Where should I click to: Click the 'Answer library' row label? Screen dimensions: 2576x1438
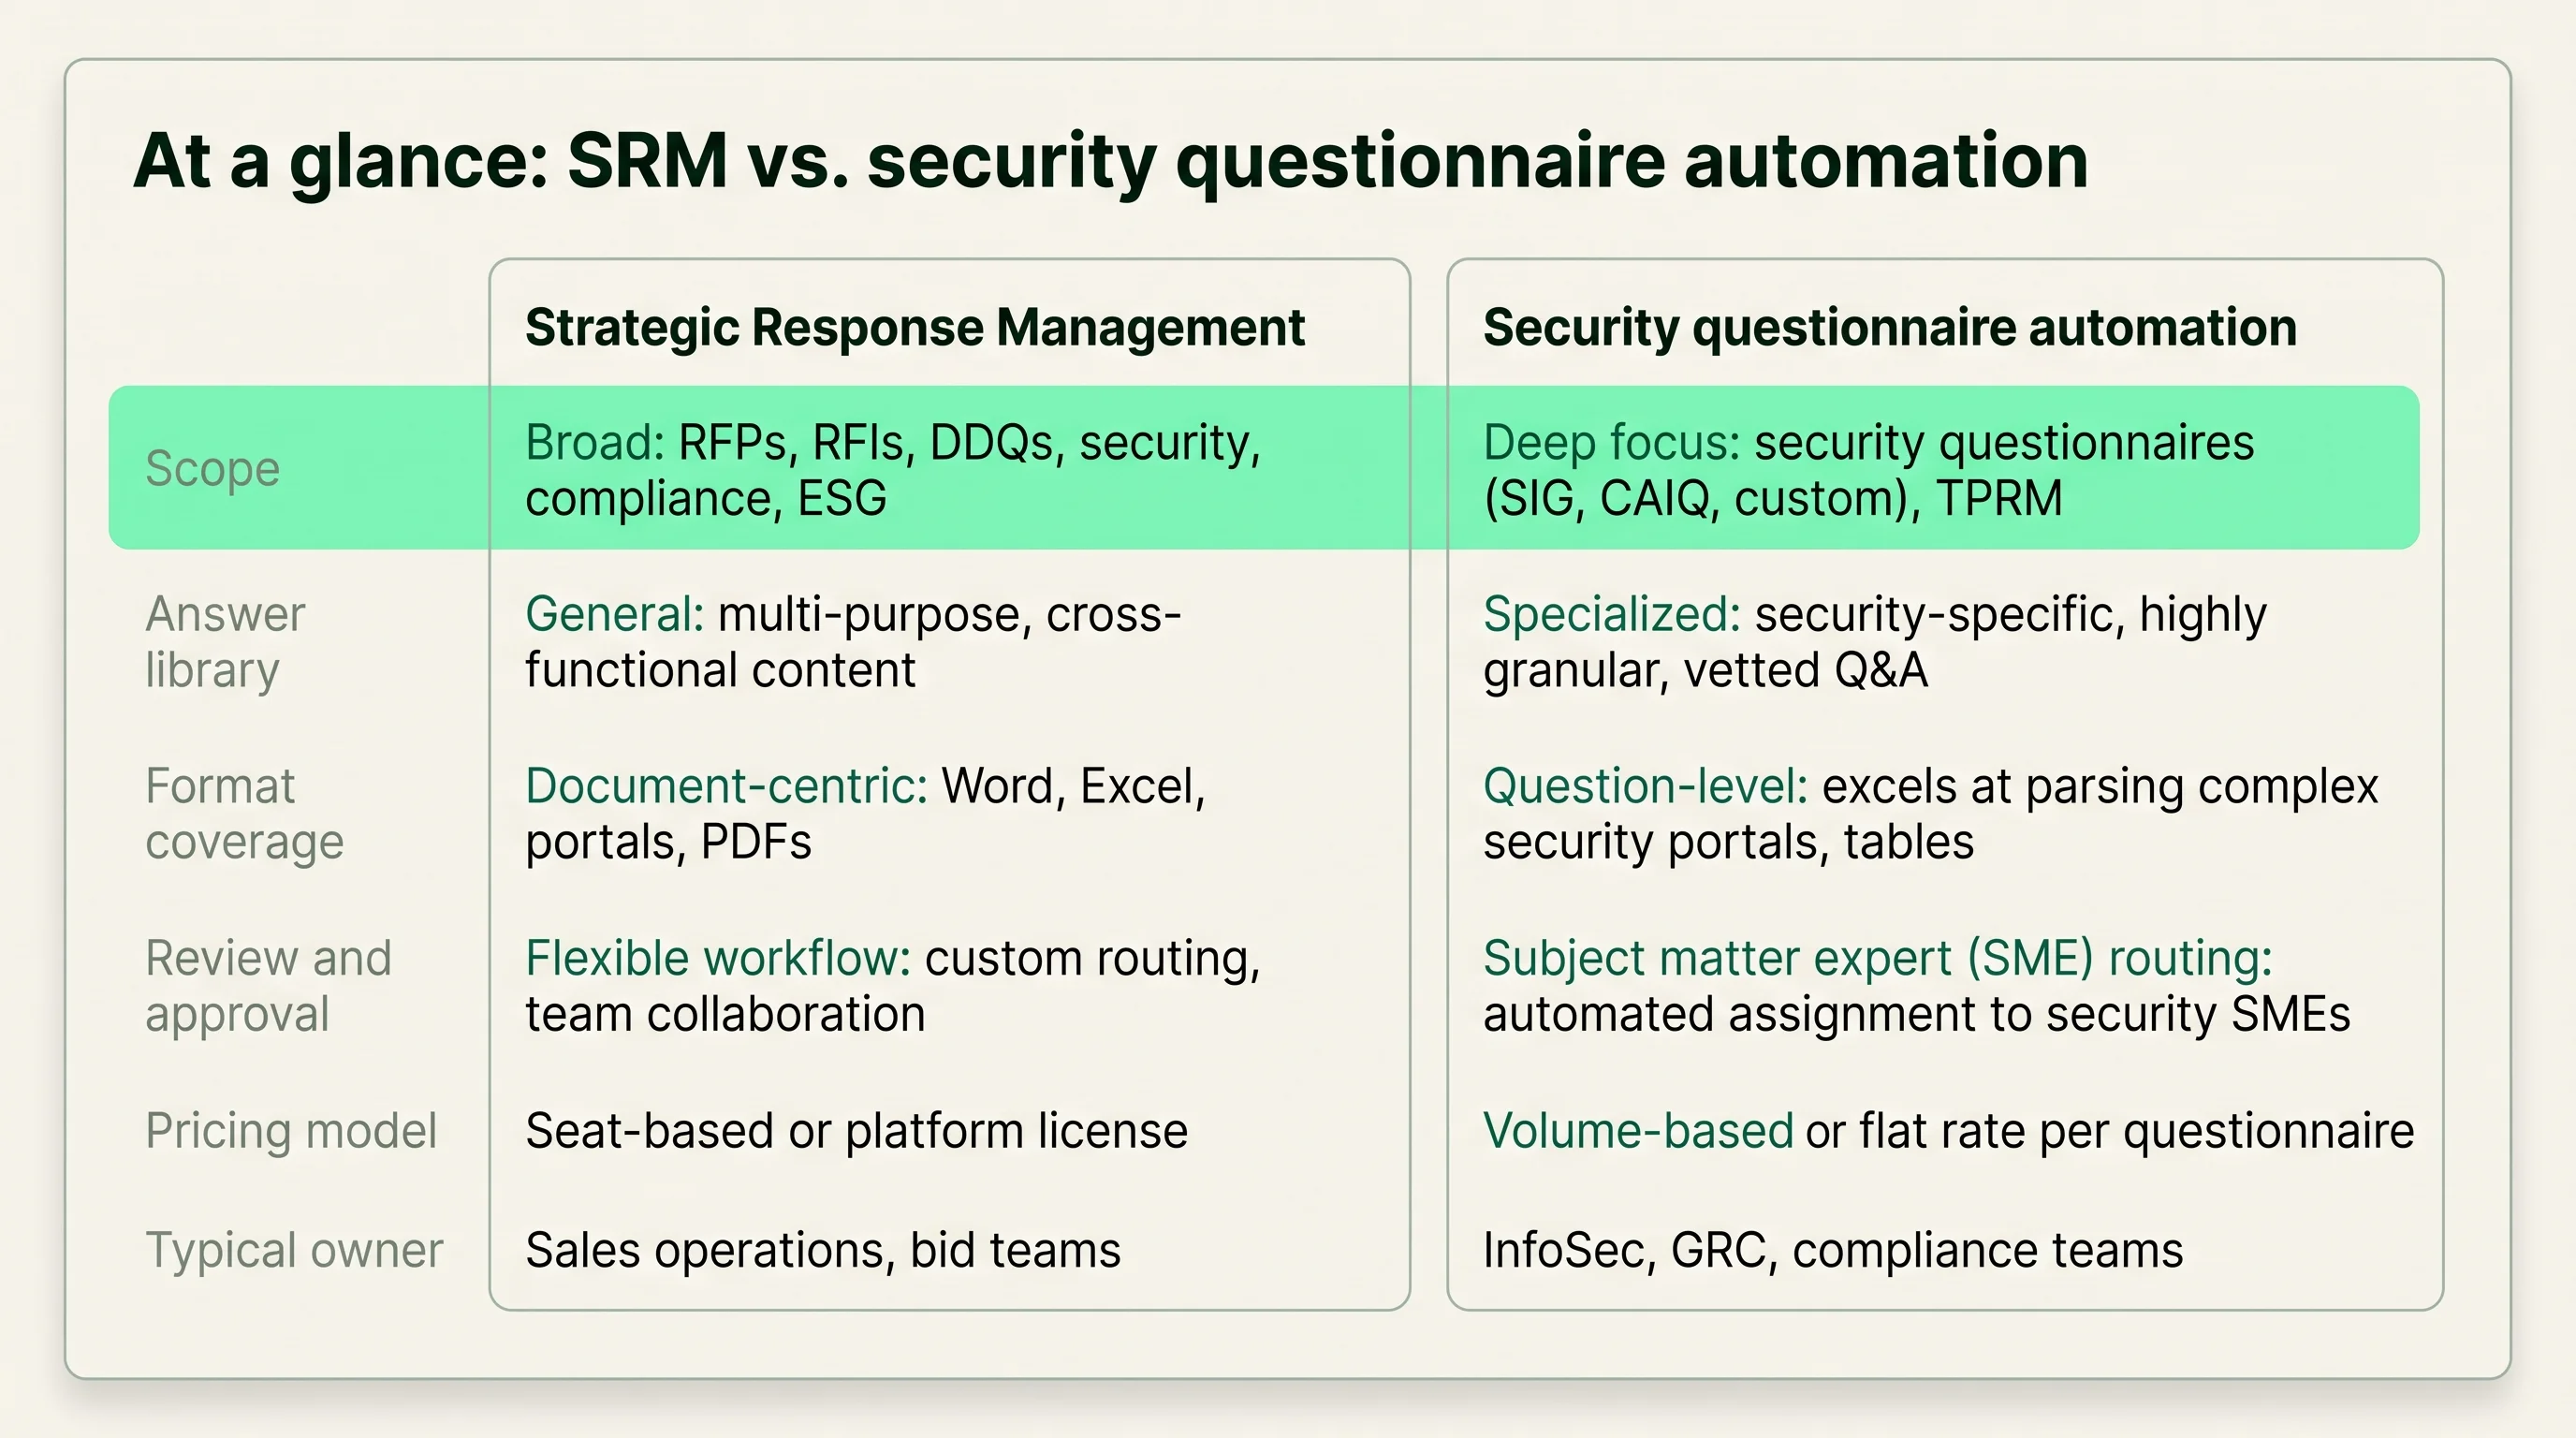click(225, 642)
